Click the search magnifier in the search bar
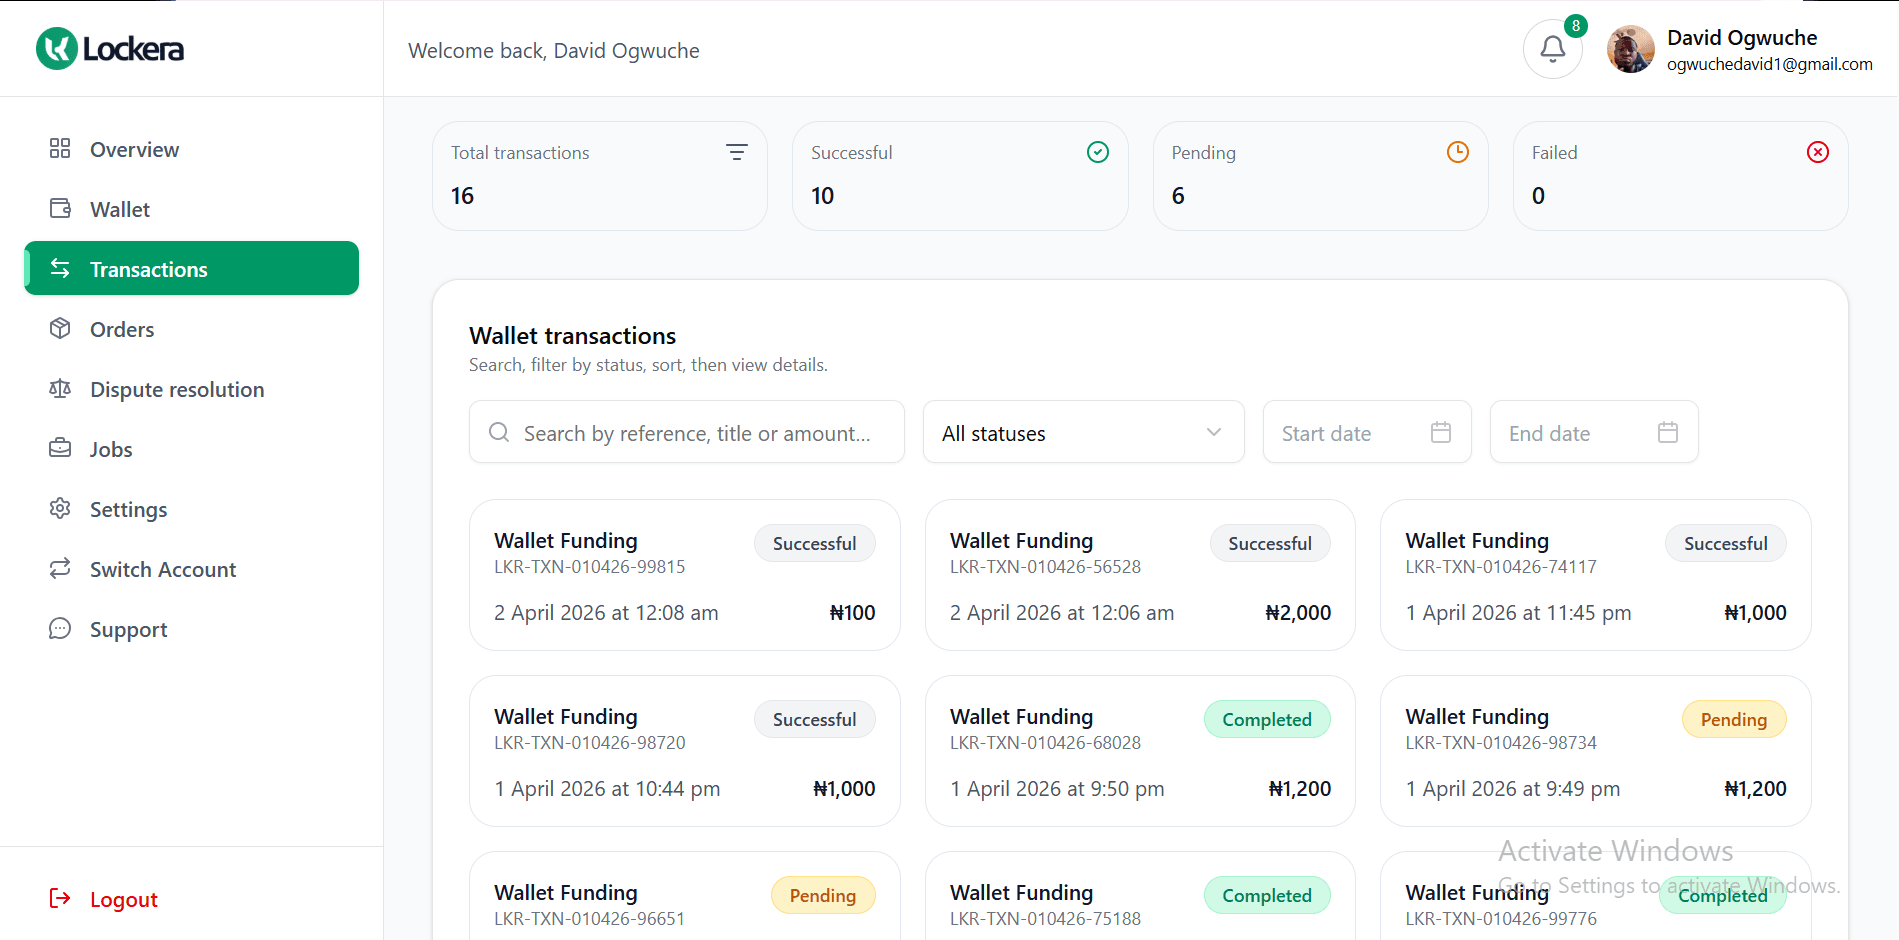1899x940 pixels. [x=498, y=432]
